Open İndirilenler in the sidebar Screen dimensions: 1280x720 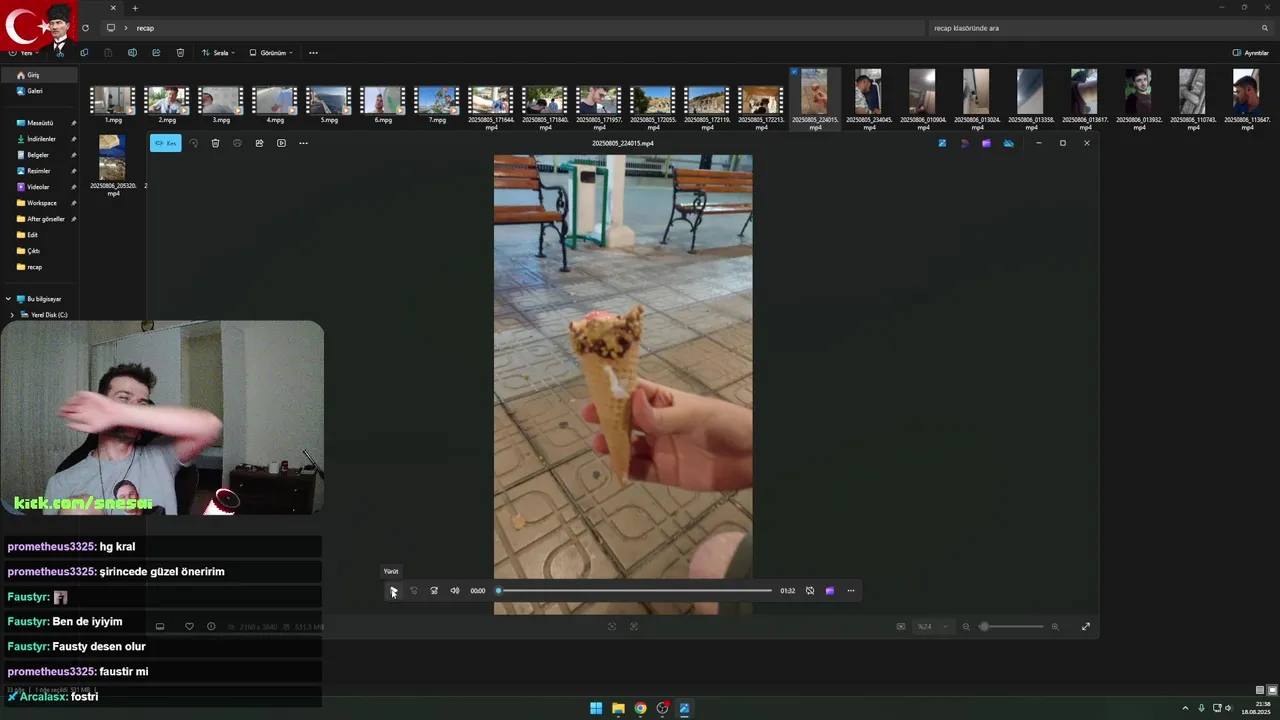click(x=40, y=139)
